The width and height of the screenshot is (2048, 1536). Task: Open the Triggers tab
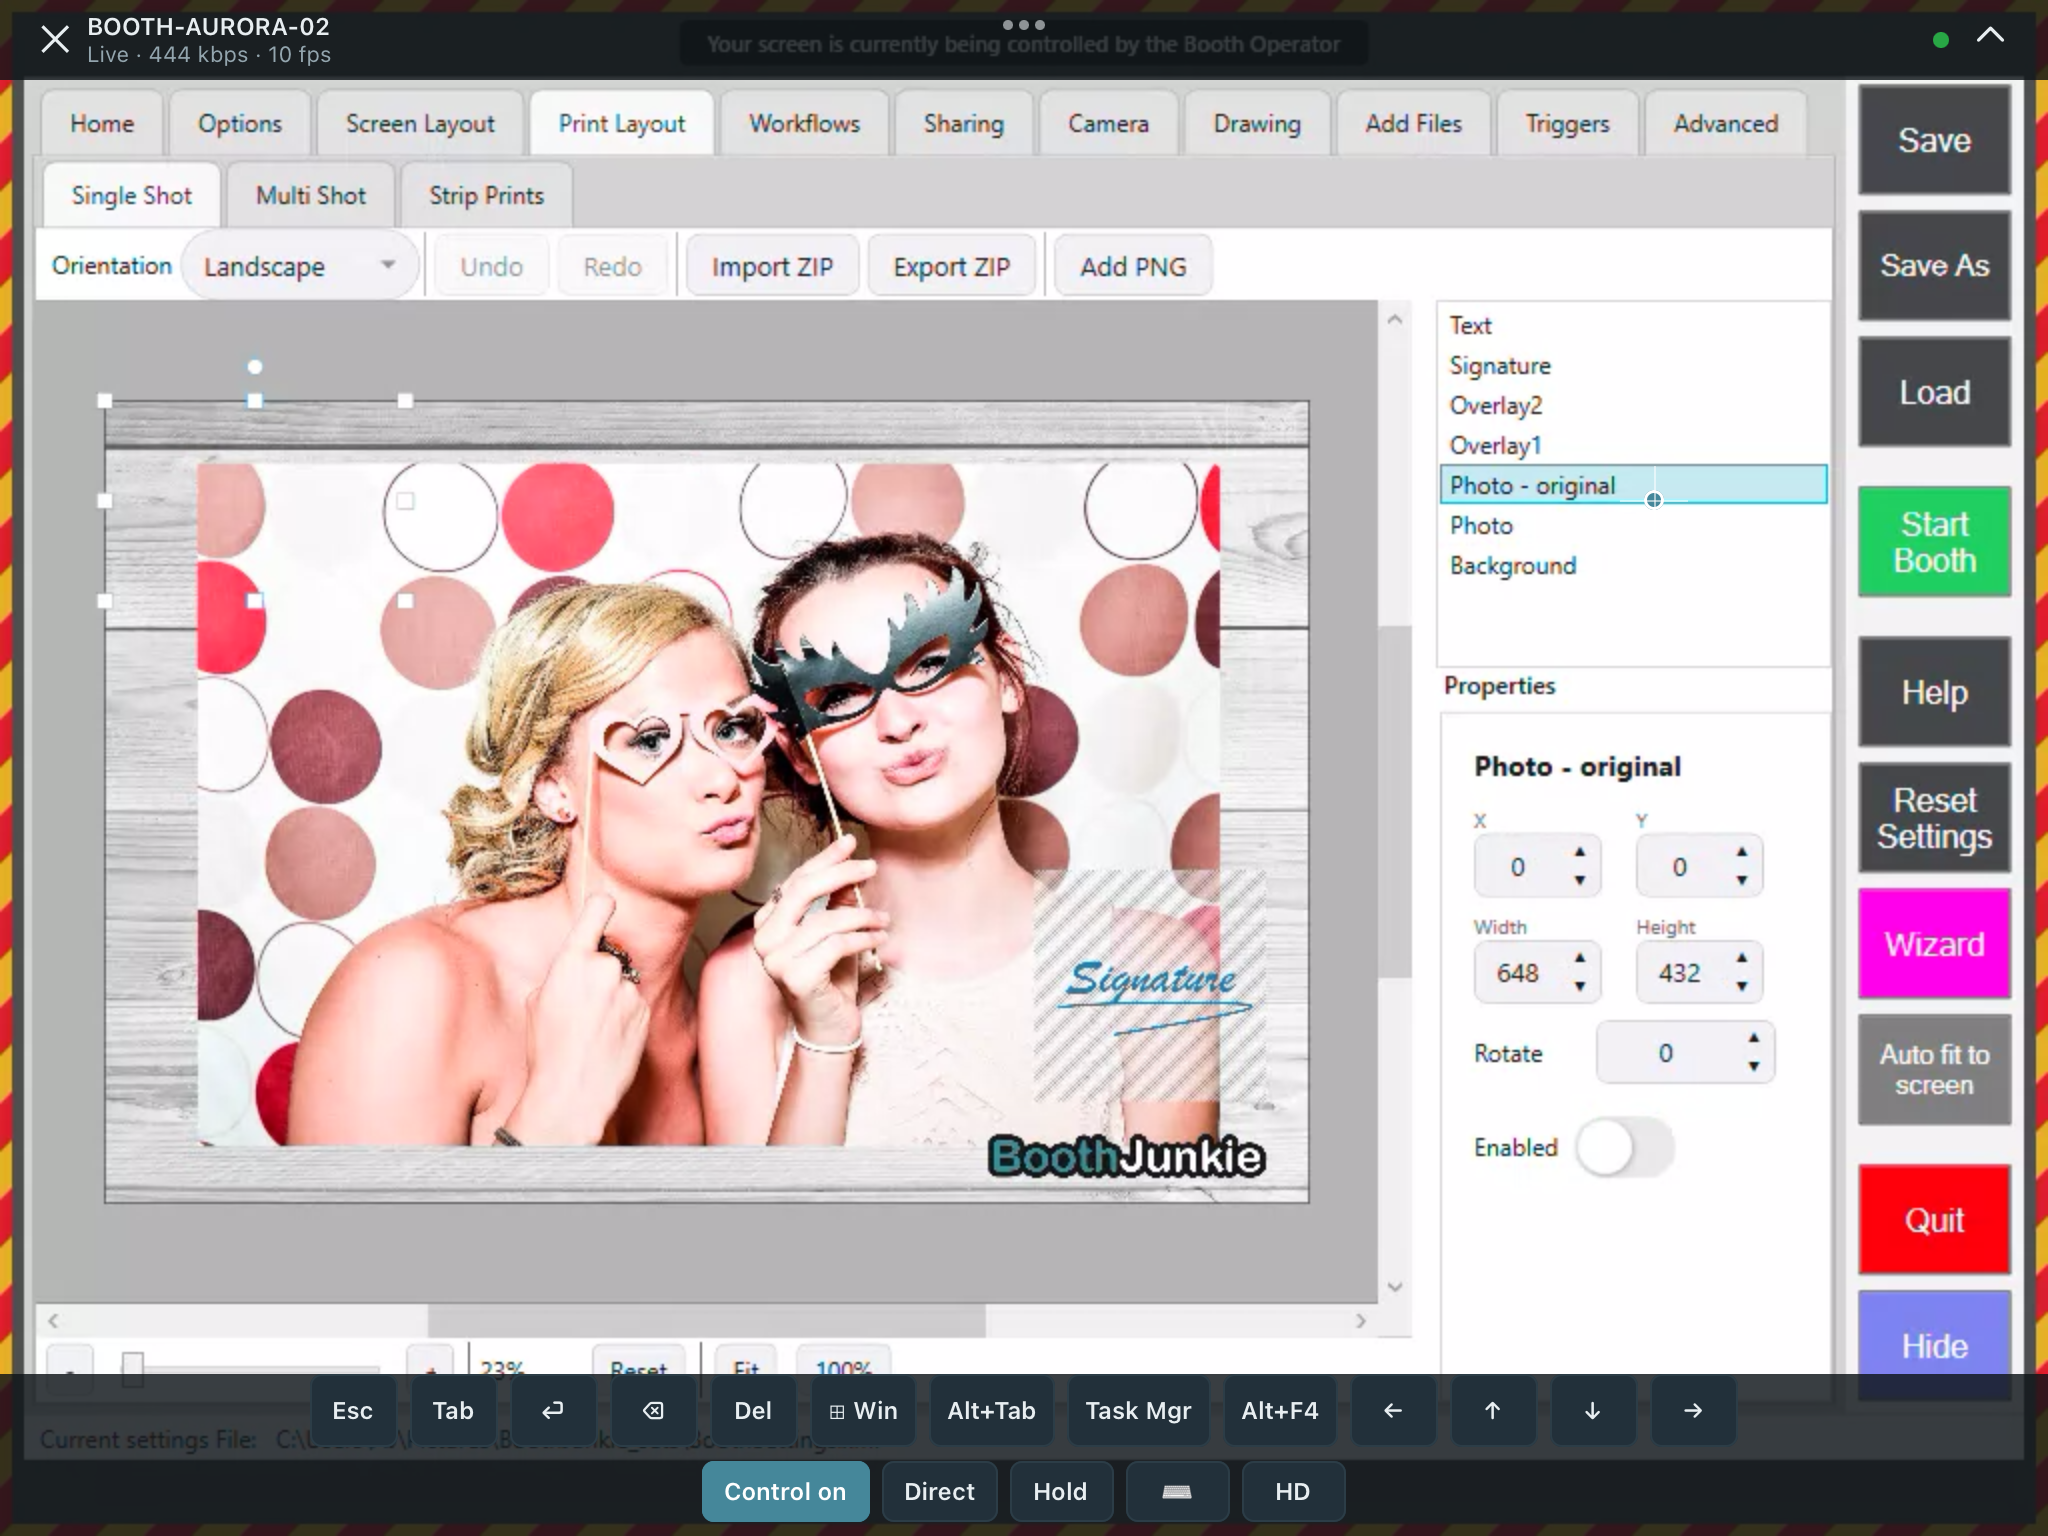coord(1567,123)
